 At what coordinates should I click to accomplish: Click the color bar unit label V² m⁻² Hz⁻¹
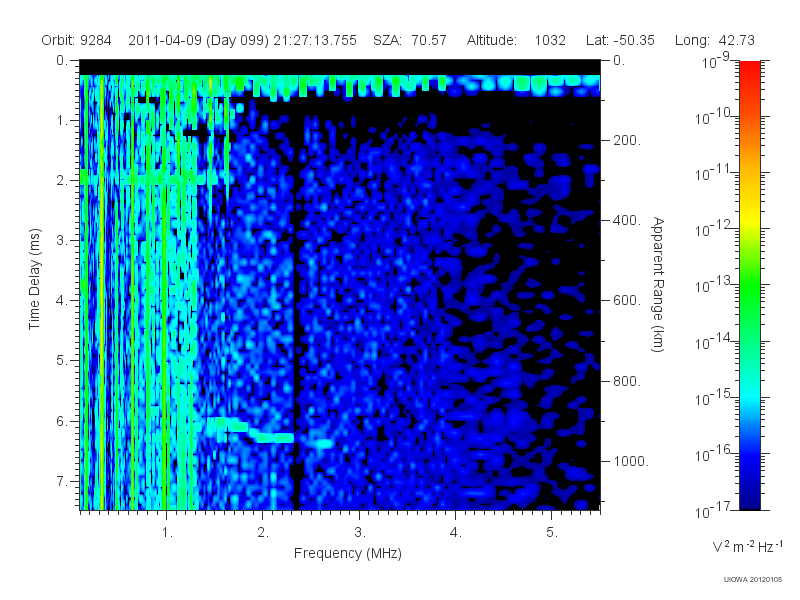[747, 546]
